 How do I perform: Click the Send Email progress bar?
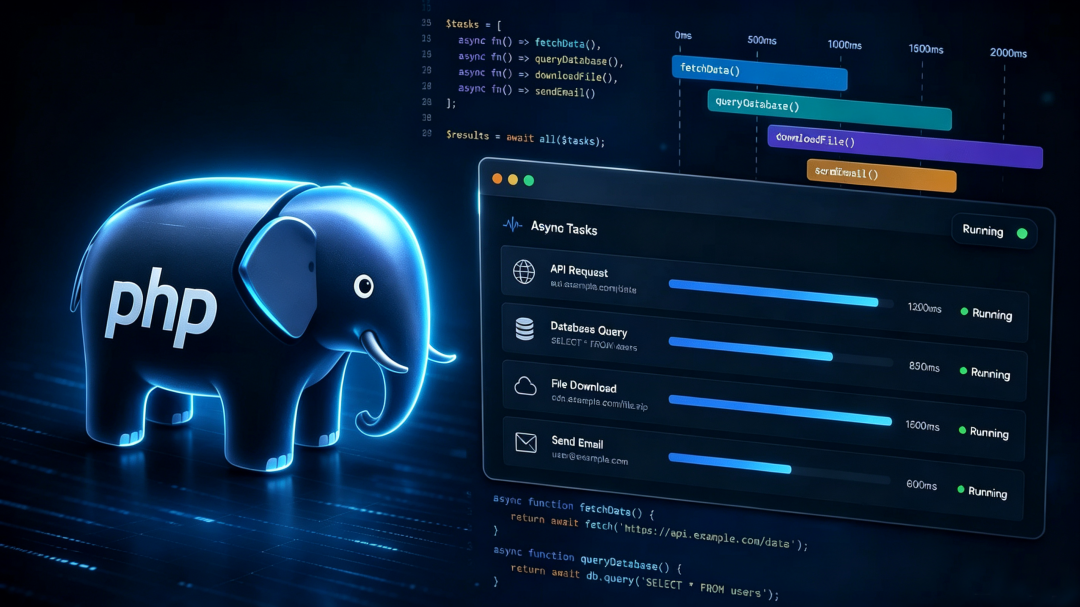(x=778, y=467)
